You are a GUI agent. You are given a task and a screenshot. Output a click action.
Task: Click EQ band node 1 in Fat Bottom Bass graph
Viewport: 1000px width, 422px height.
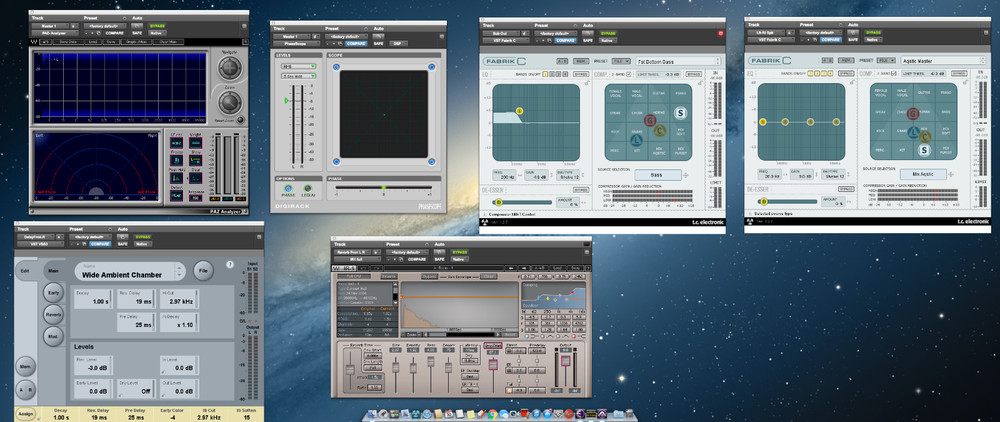pos(520,111)
